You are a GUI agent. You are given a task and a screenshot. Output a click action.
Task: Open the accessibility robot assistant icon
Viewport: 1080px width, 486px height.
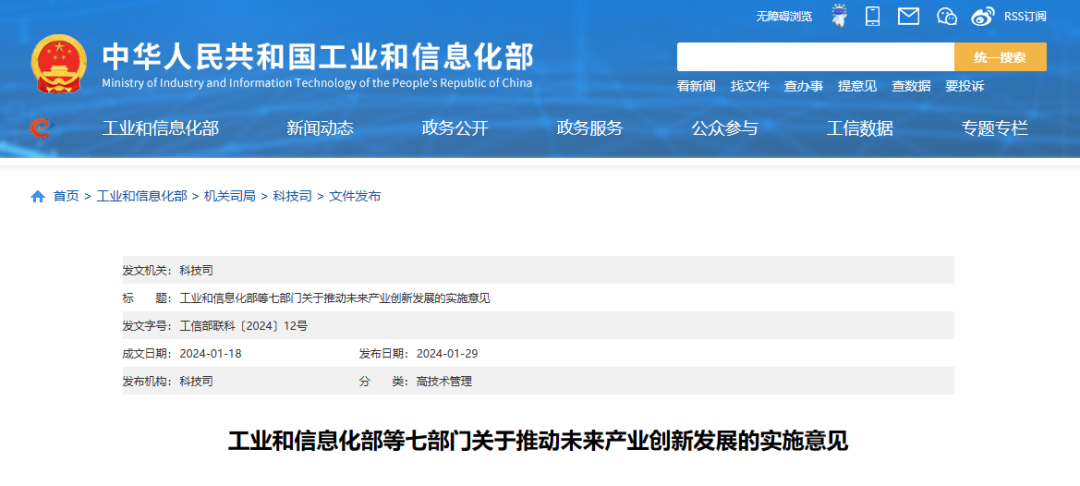click(839, 15)
